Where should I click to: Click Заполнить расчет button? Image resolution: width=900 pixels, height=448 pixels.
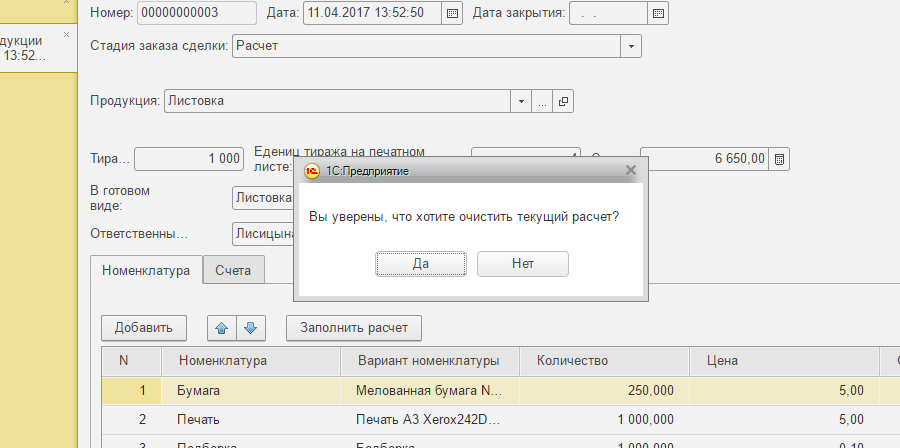click(354, 327)
